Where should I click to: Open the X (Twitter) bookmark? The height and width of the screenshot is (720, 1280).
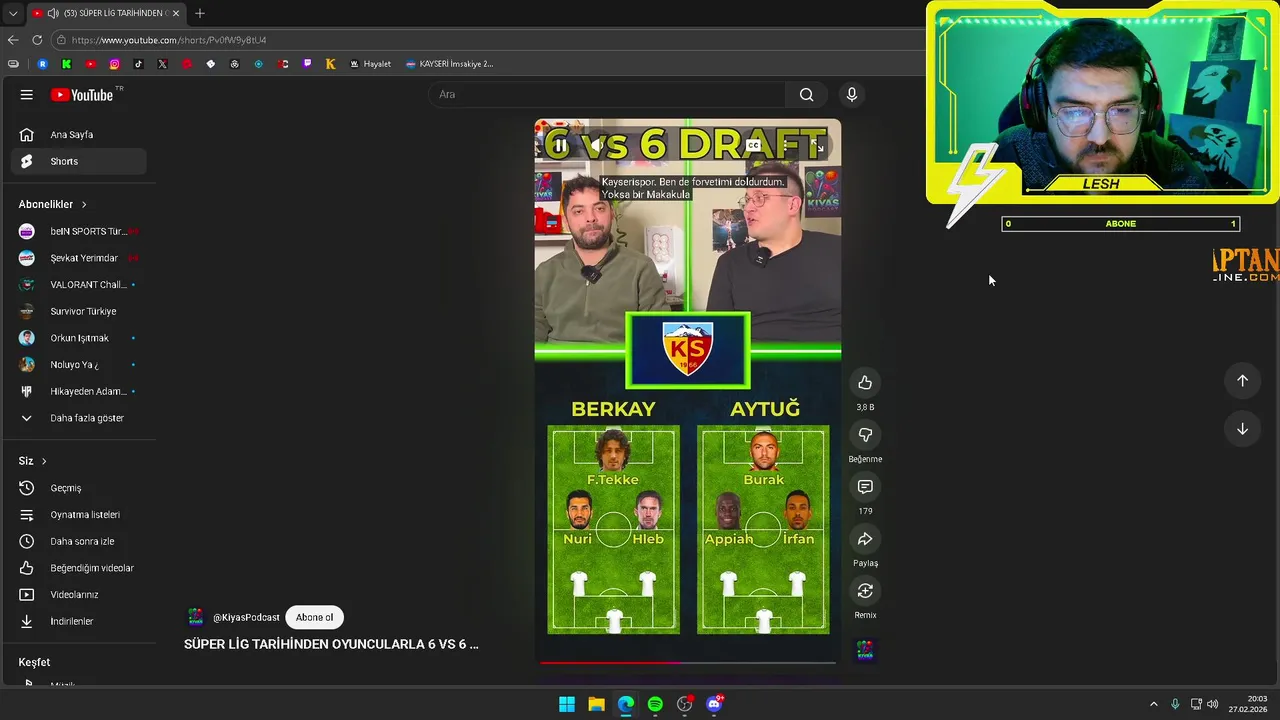[x=163, y=64]
